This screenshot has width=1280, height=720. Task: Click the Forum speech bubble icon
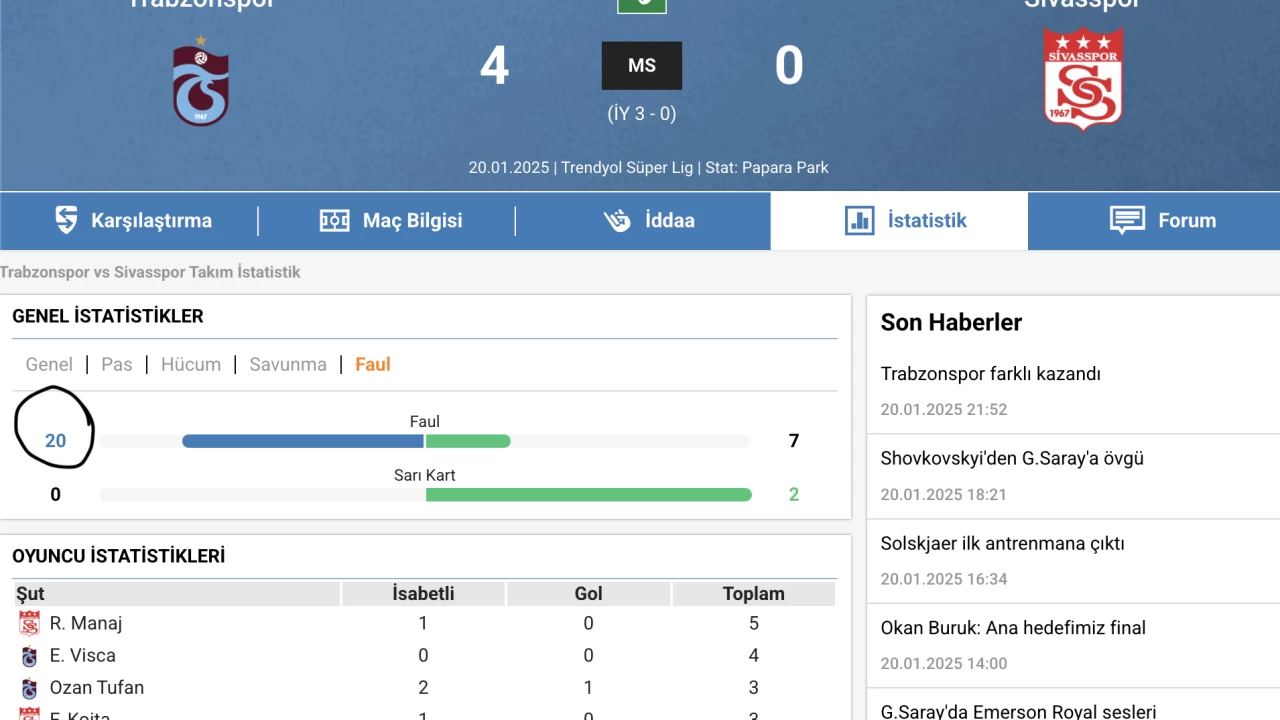1127,220
